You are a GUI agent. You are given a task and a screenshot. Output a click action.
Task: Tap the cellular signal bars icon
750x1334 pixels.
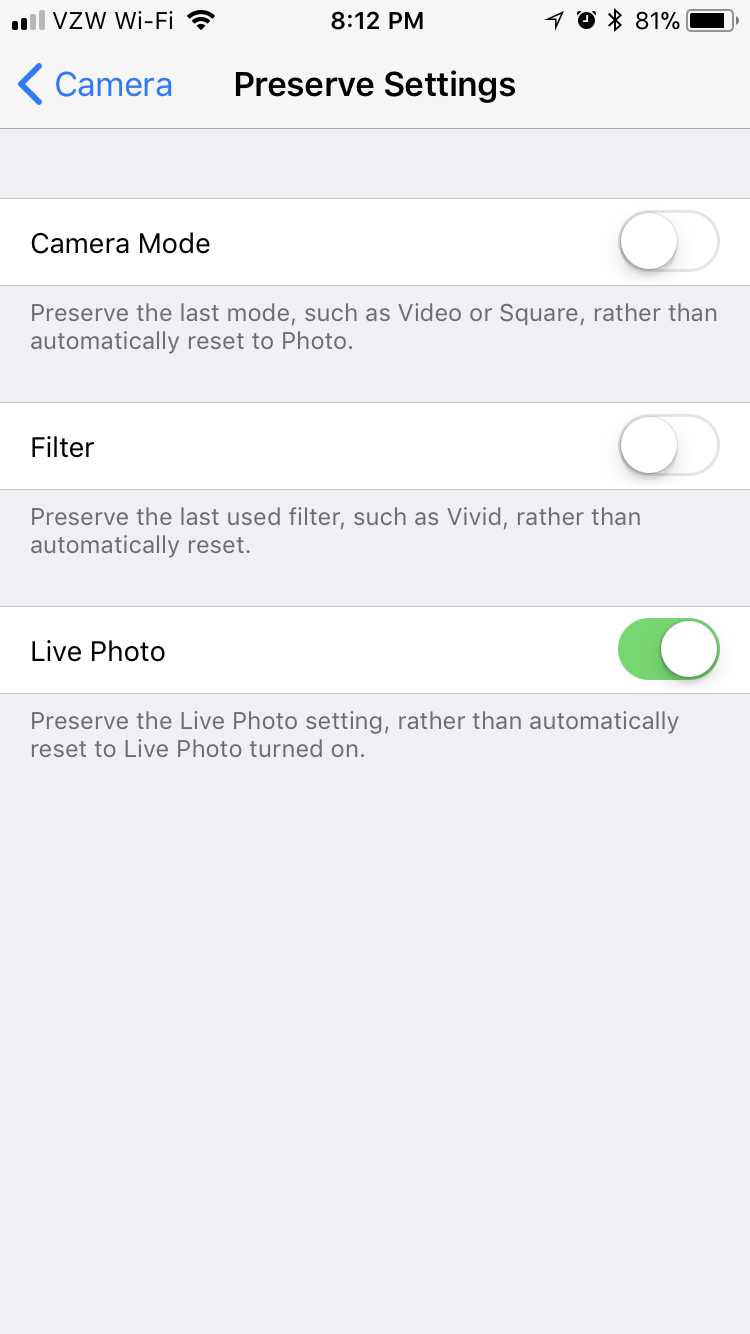pyautogui.click(x=29, y=21)
